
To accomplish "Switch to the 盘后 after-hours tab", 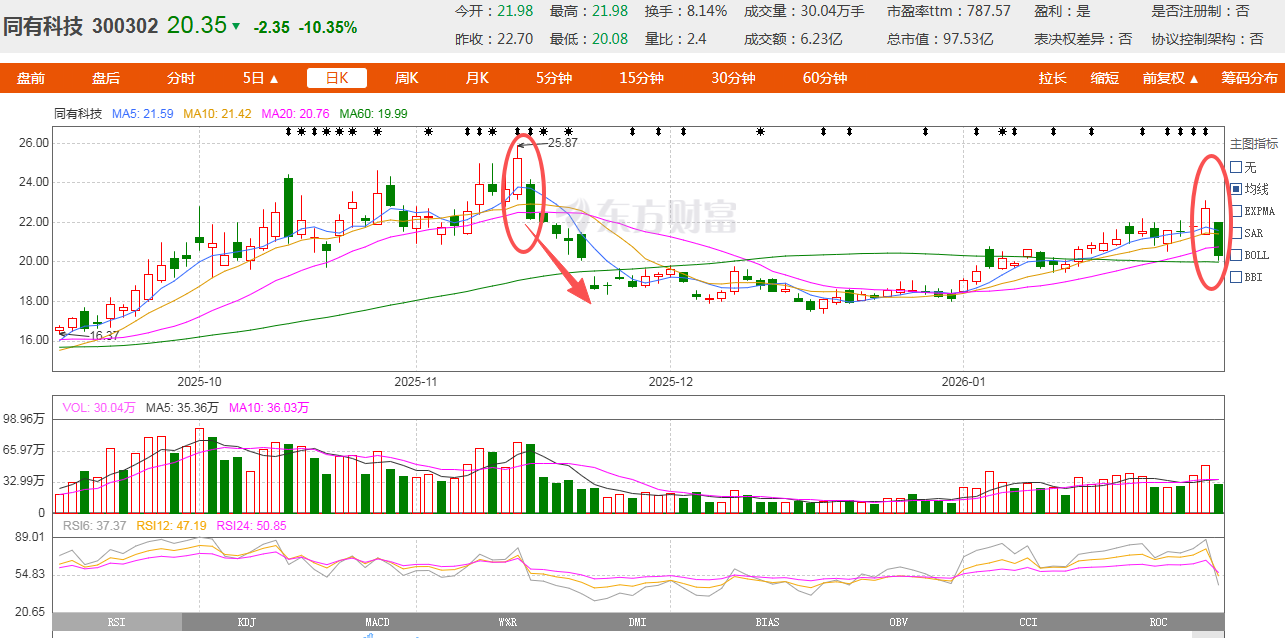I will (x=106, y=78).
